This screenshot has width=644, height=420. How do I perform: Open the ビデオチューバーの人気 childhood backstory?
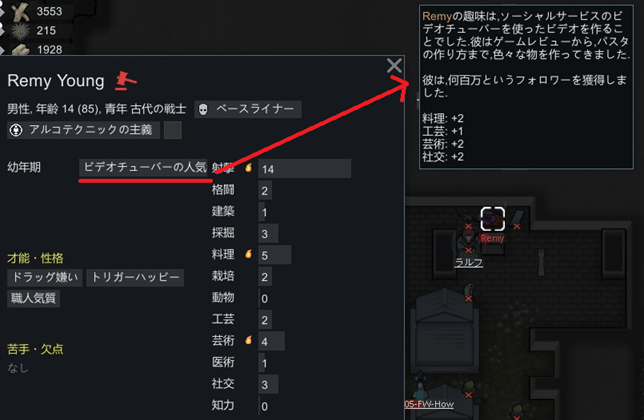coord(144,167)
